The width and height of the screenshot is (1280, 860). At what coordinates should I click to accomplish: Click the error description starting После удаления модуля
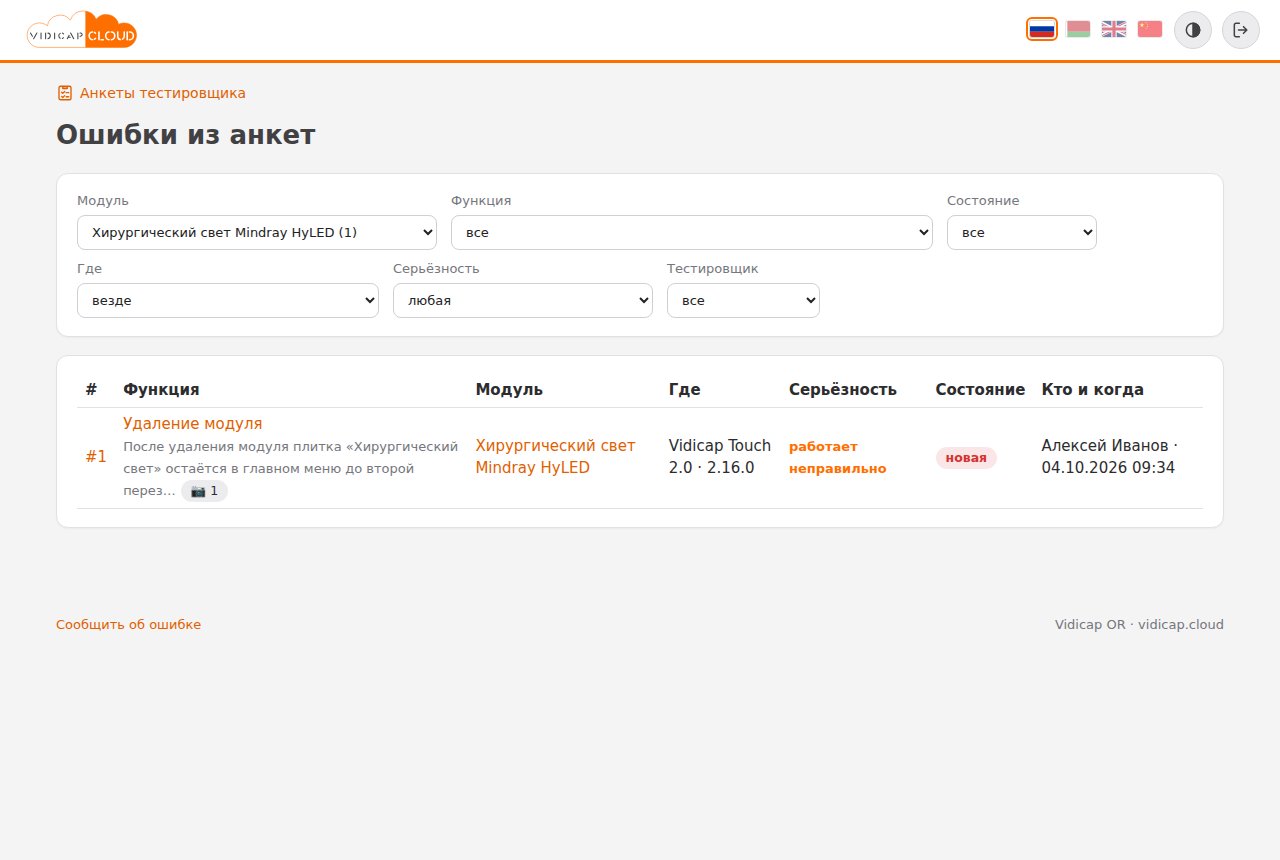click(290, 468)
